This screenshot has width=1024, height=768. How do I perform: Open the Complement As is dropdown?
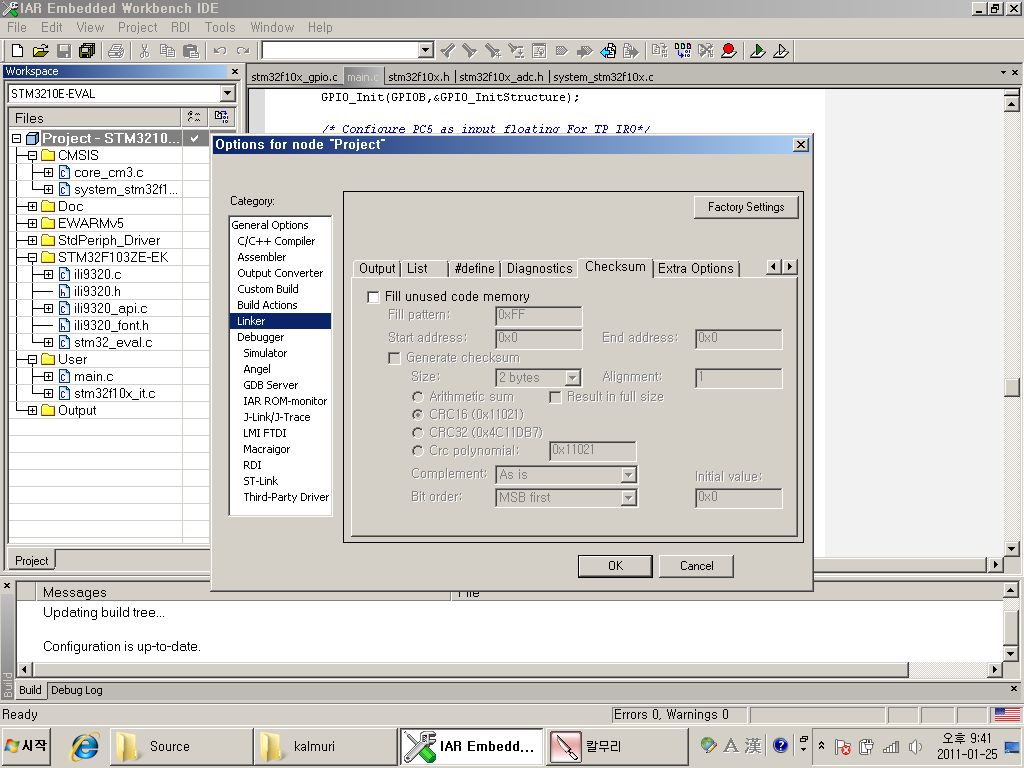coord(628,475)
